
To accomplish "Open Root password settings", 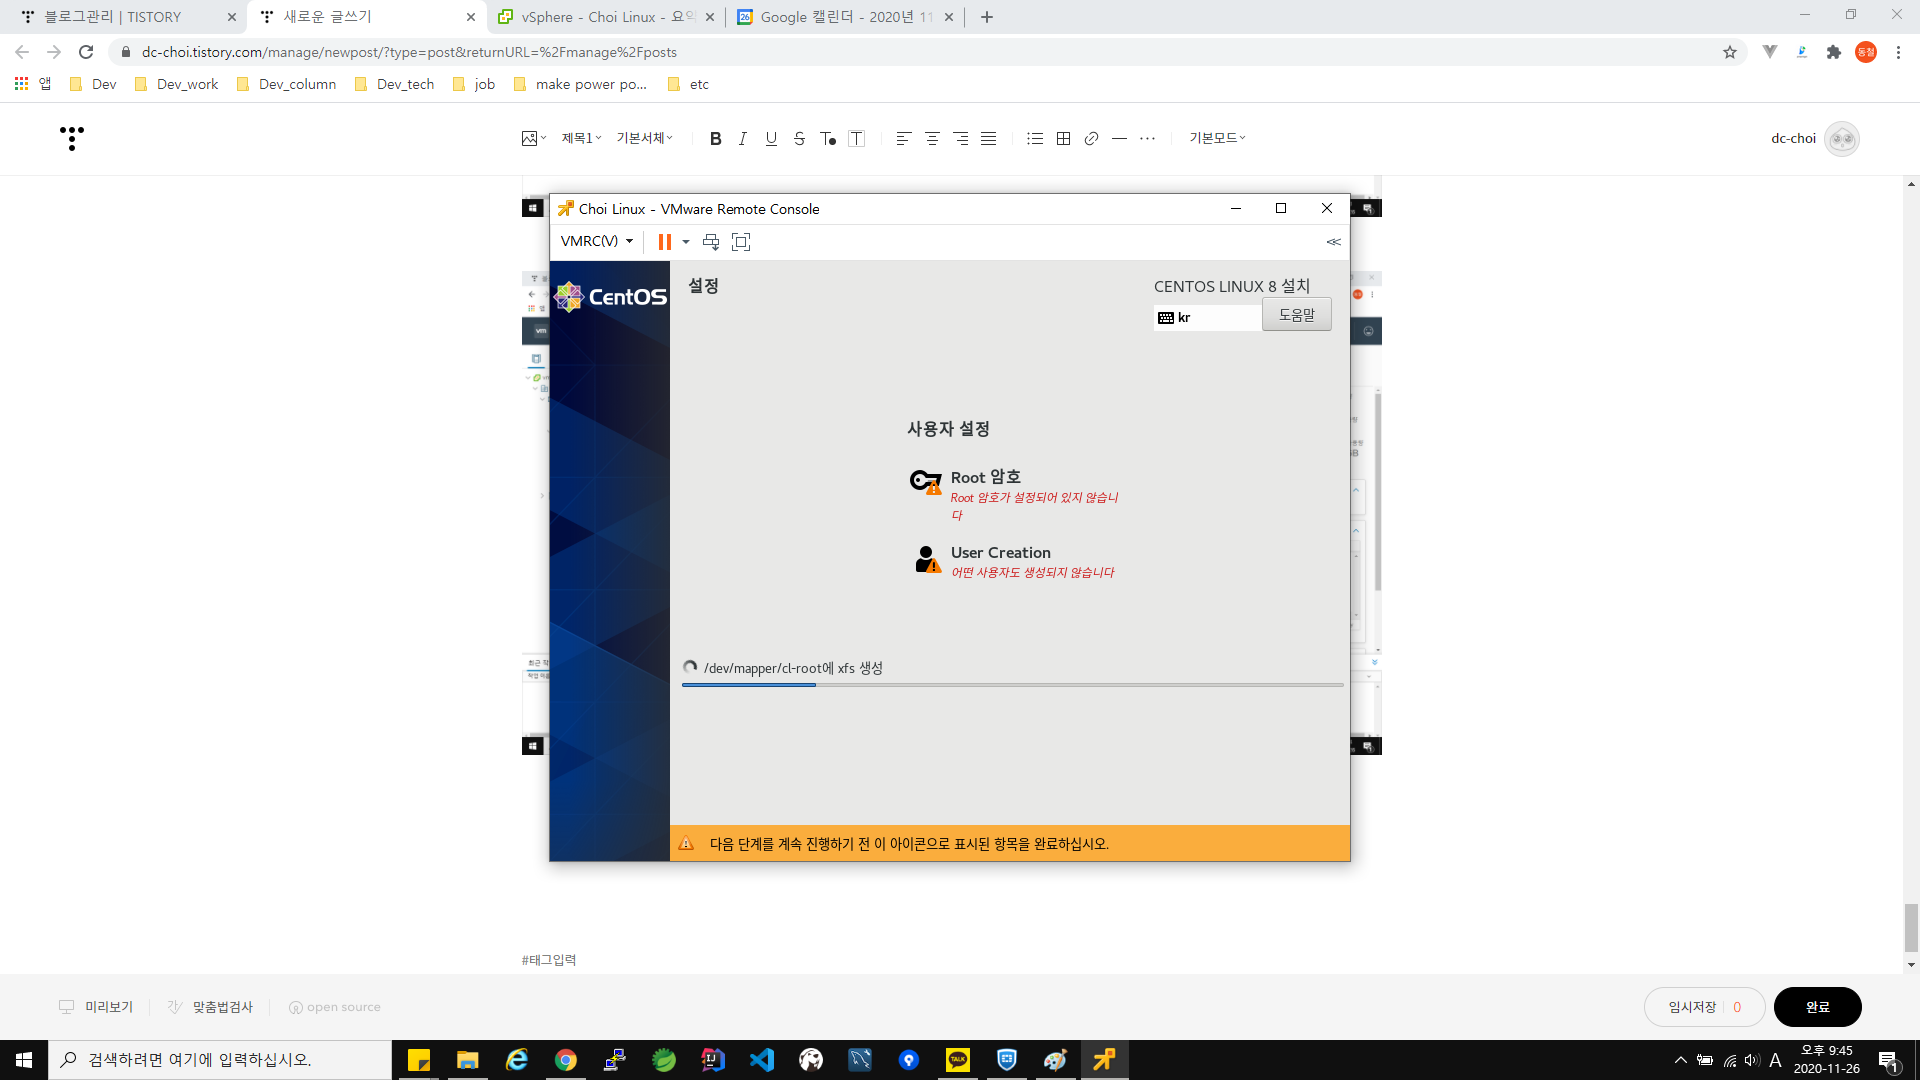I will tap(985, 478).
